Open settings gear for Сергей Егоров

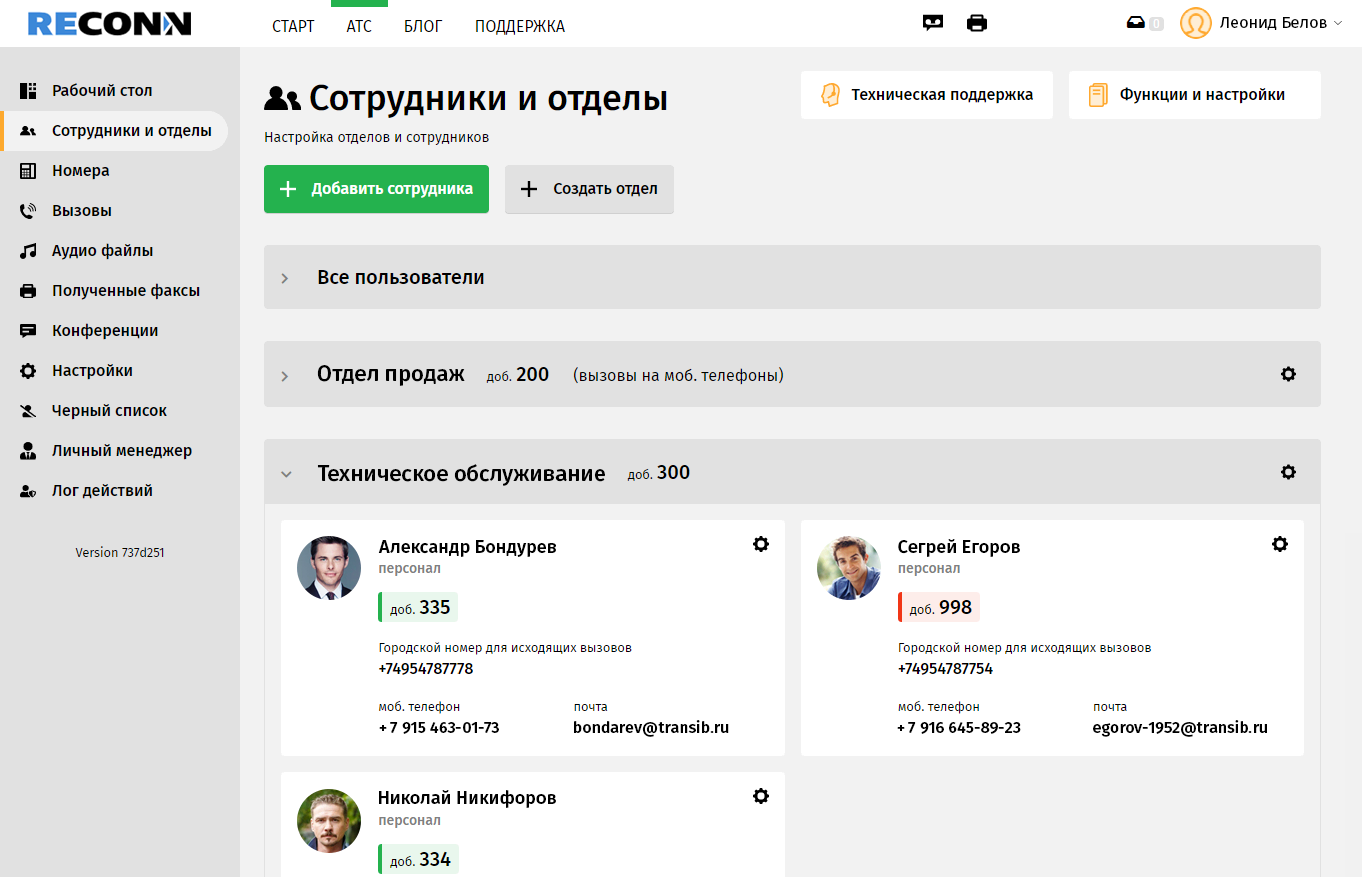pos(1280,544)
